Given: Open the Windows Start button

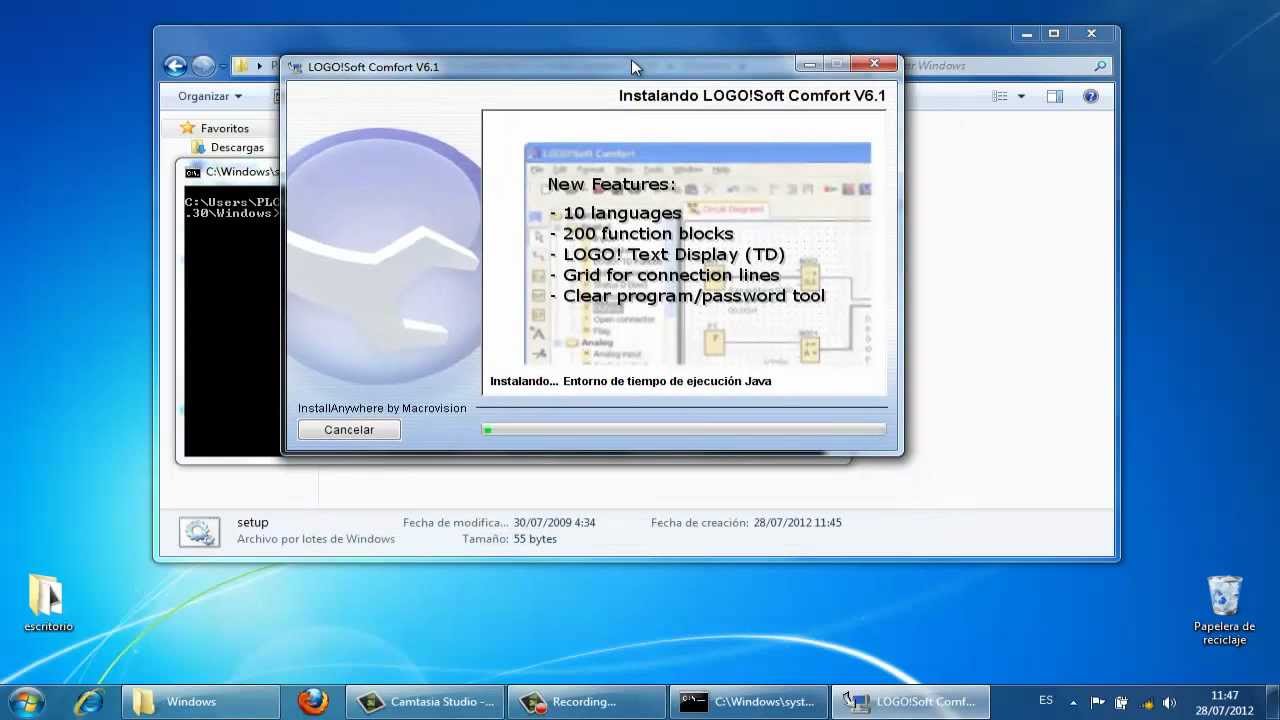Looking at the screenshot, I should click(x=27, y=701).
